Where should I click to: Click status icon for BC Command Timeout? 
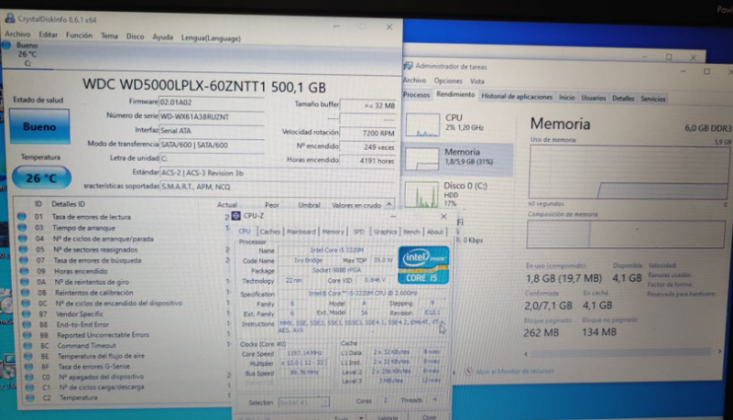(28, 345)
